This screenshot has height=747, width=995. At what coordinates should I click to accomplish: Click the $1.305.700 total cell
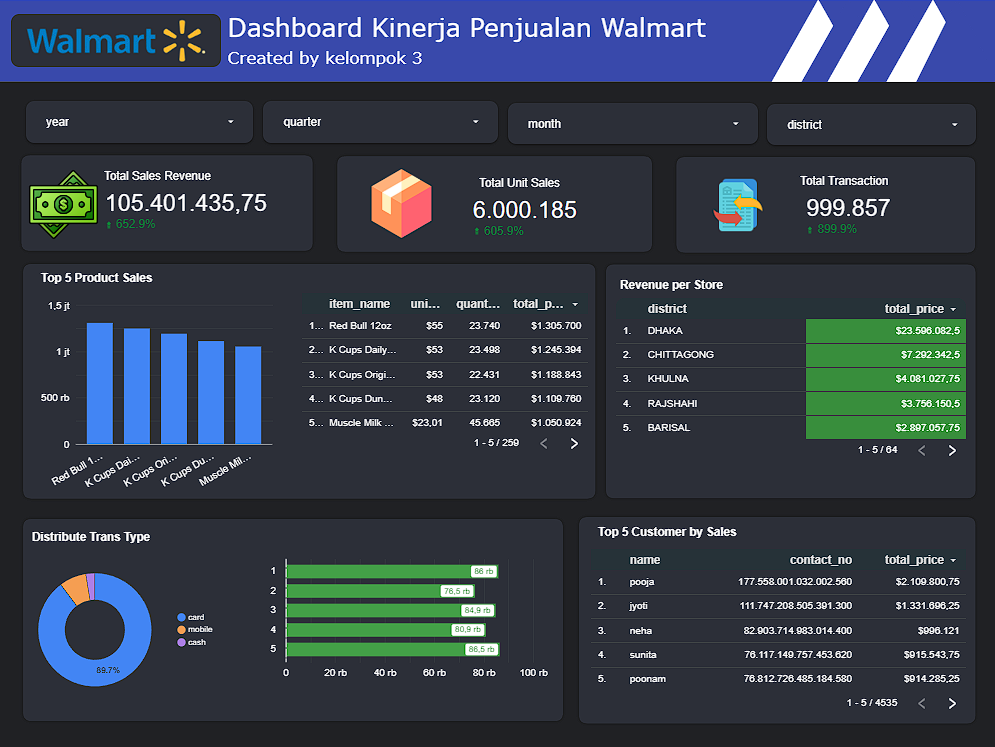click(556, 326)
